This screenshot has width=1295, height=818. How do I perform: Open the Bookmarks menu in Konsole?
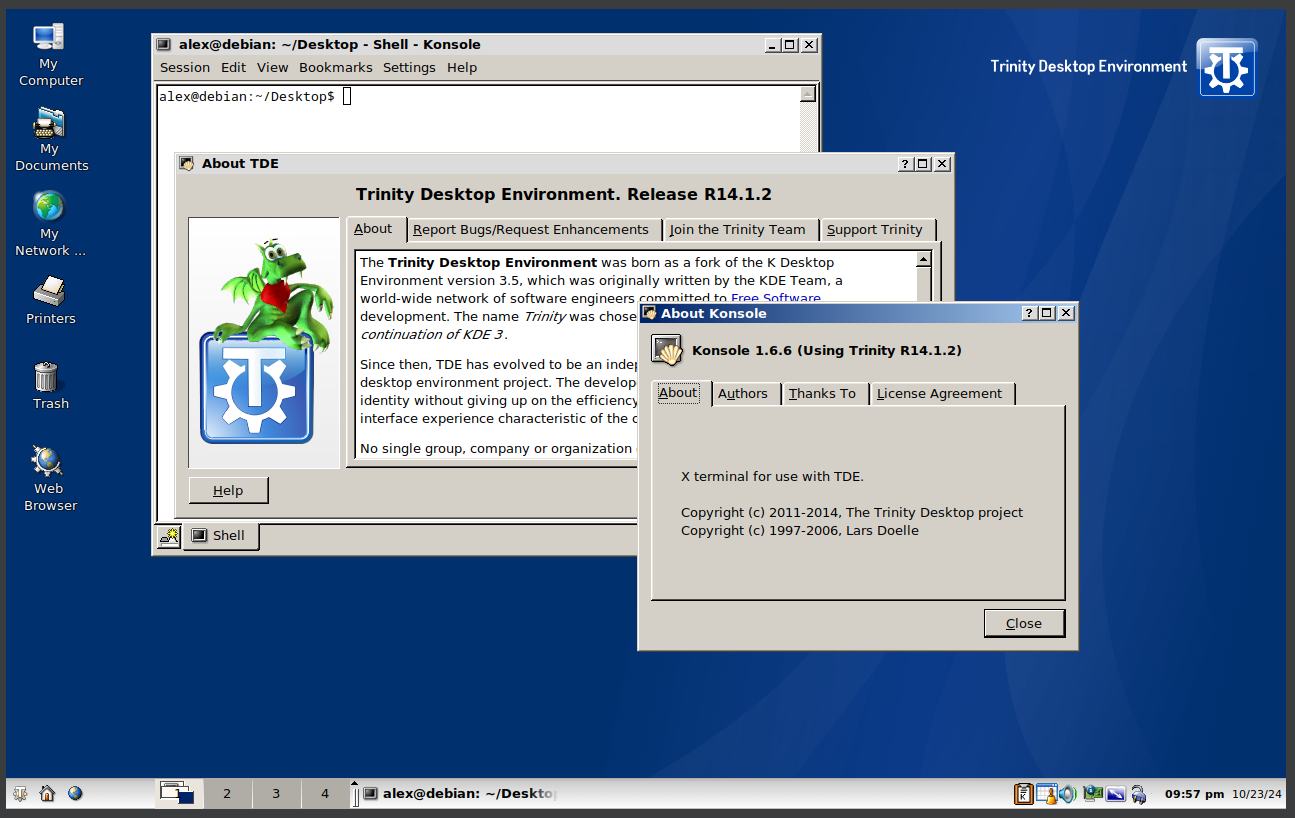[x=335, y=68]
